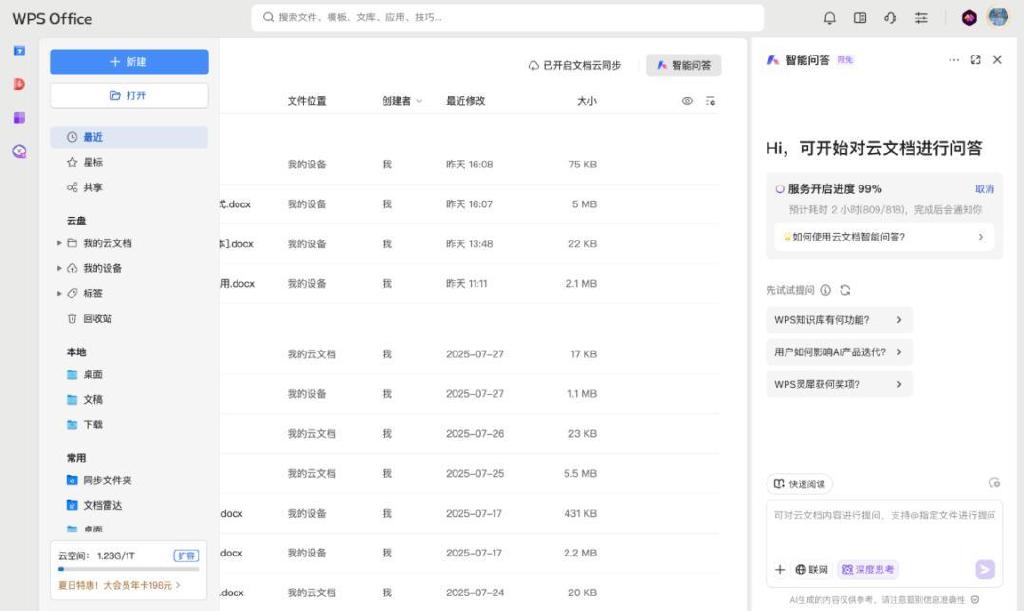
Task: Click the plus attachment icon in chat input
Action: pos(780,570)
